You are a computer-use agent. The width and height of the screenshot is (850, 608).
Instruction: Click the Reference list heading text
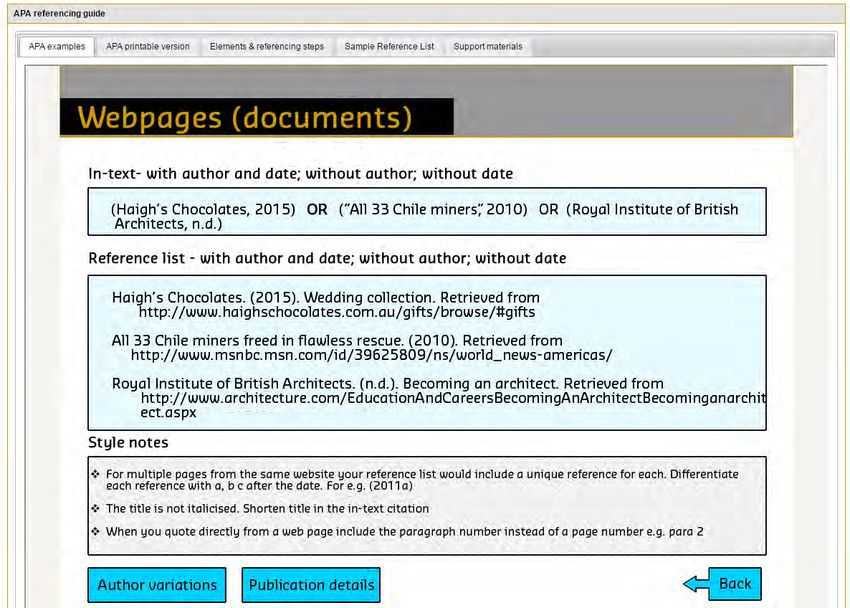tap(327, 258)
